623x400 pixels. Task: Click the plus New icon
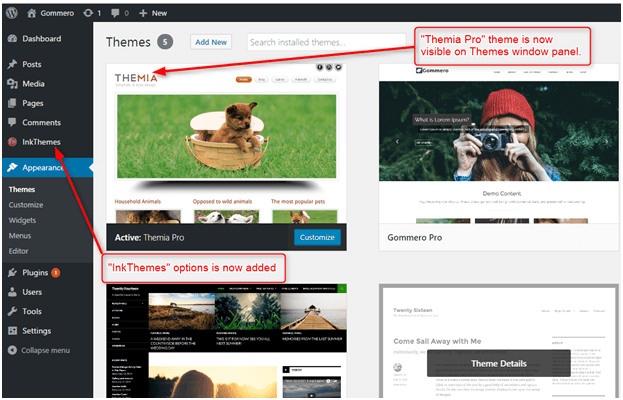[143, 13]
